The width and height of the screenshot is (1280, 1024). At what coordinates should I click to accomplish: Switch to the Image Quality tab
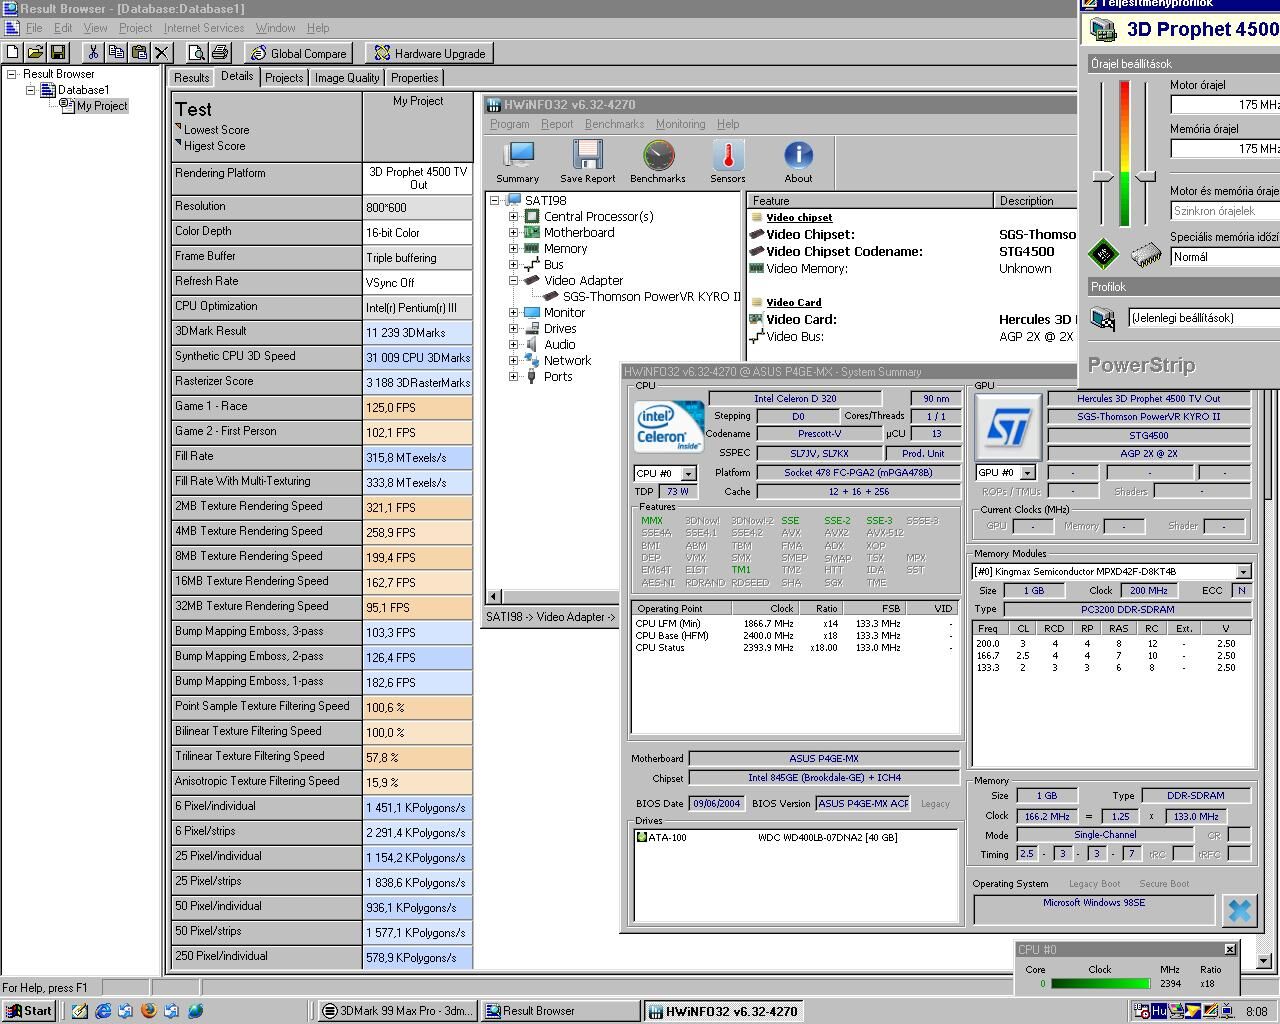pos(347,78)
